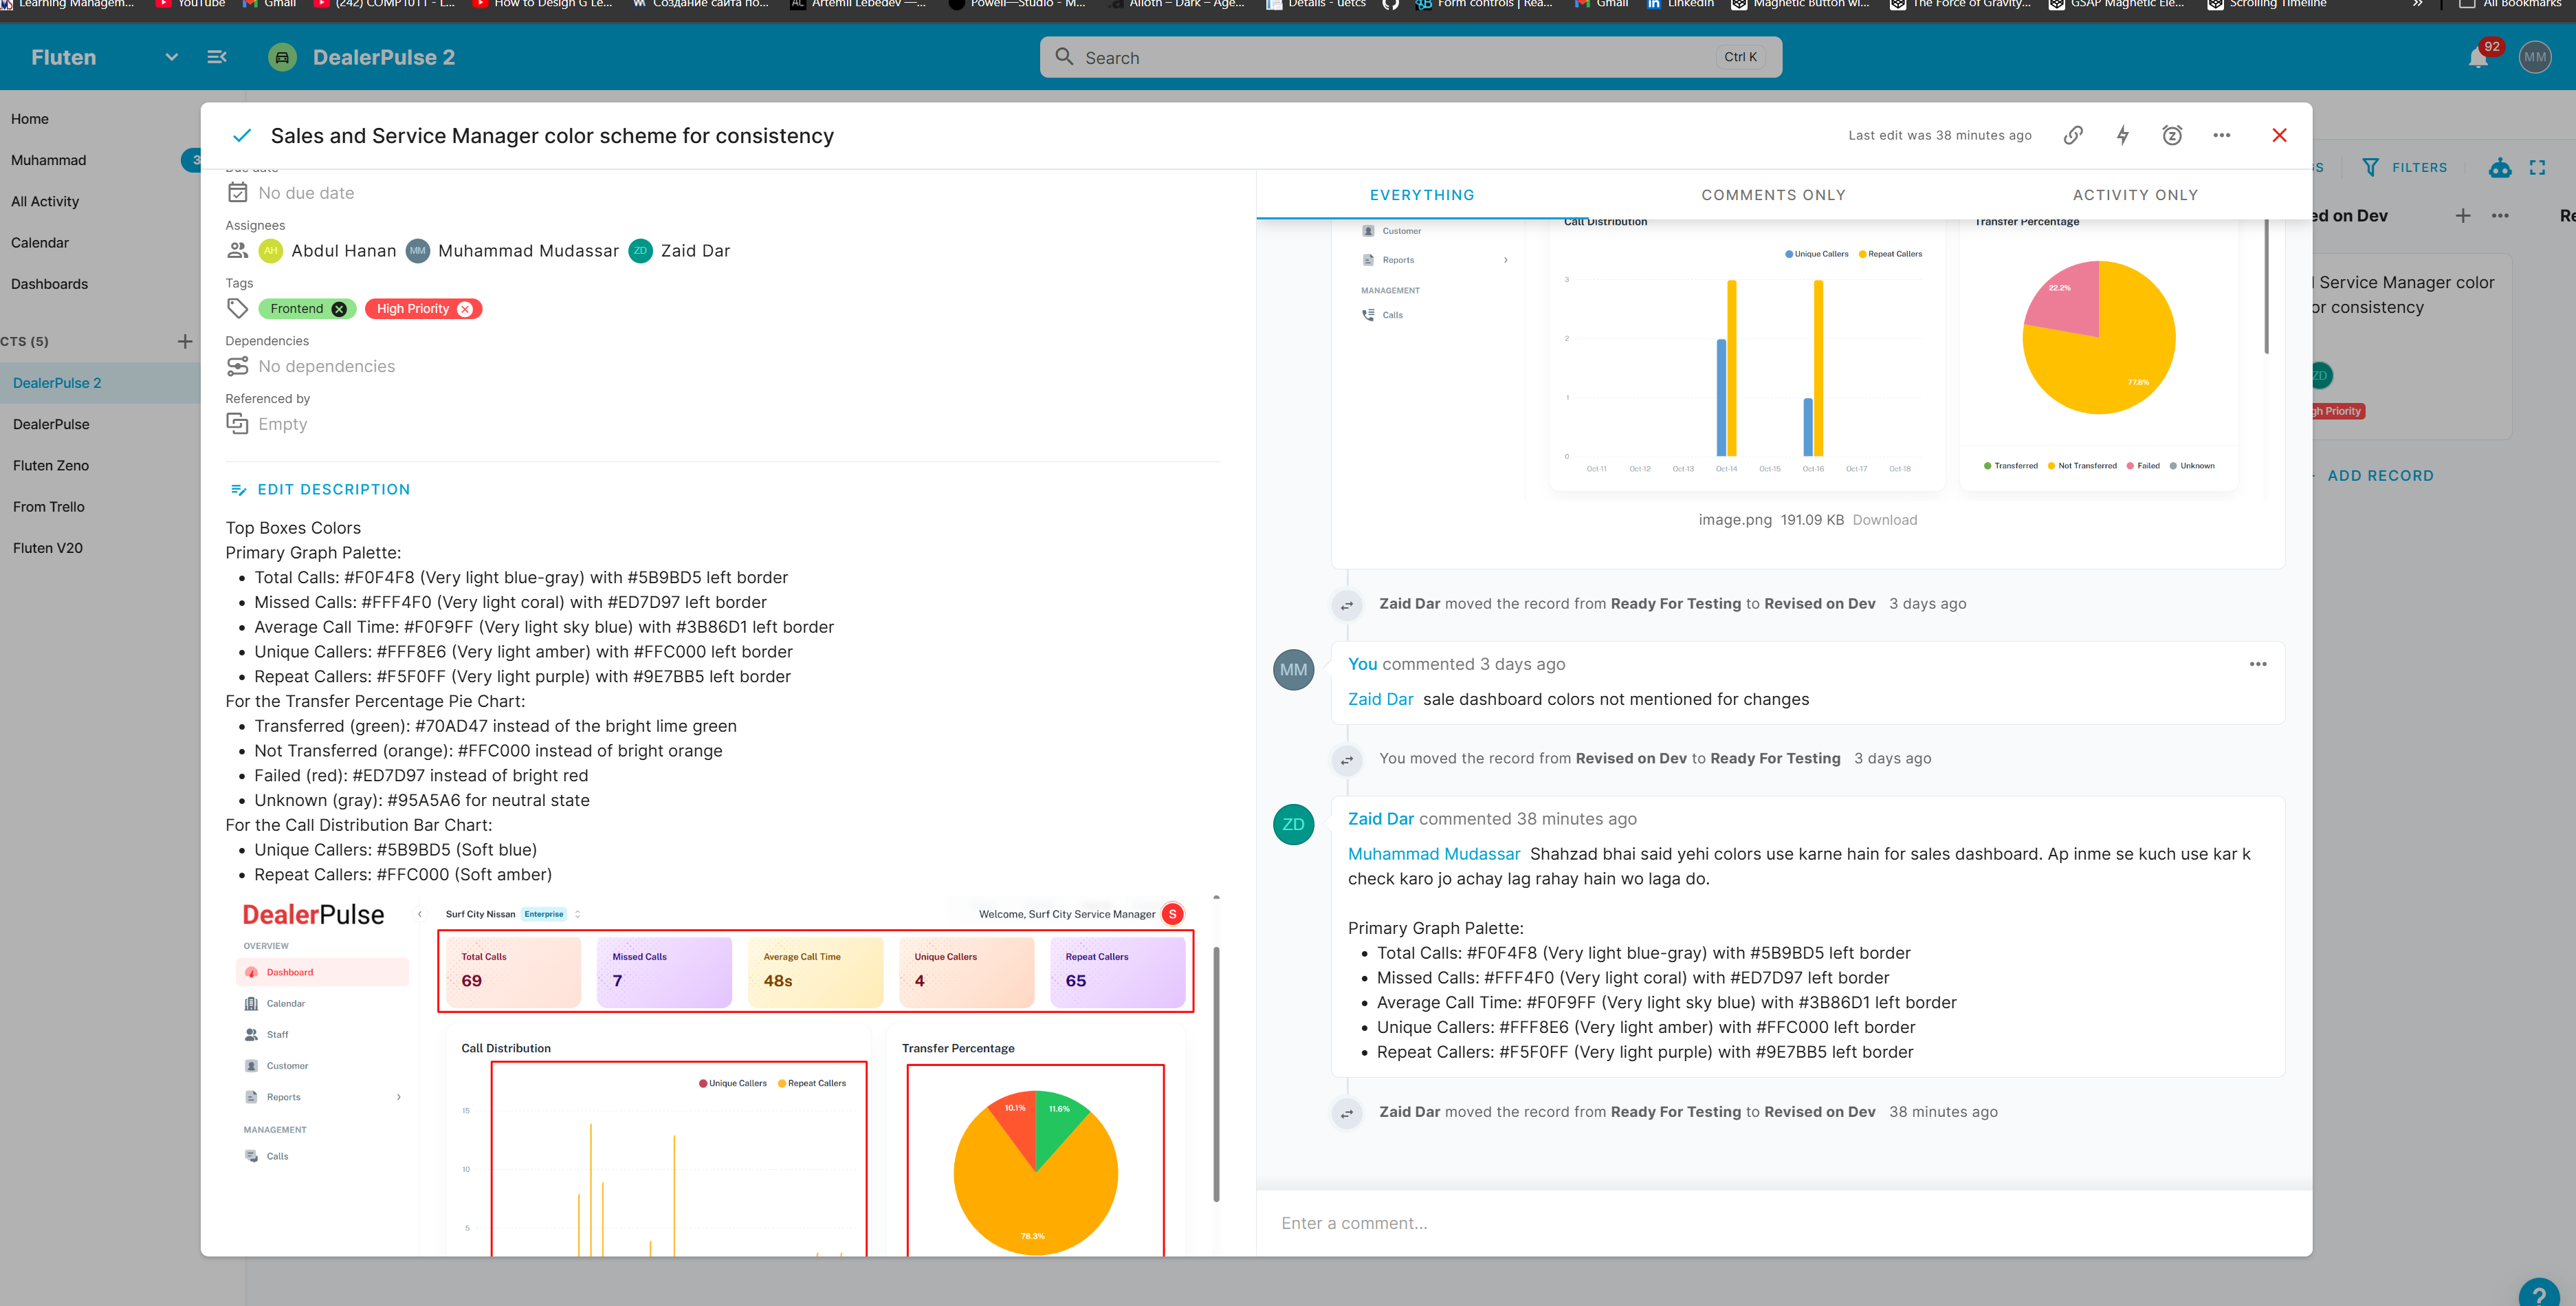Image resolution: width=2576 pixels, height=1306 pixels.
Task: Add a new project with the plus button
Action: [x=185, y=341]
